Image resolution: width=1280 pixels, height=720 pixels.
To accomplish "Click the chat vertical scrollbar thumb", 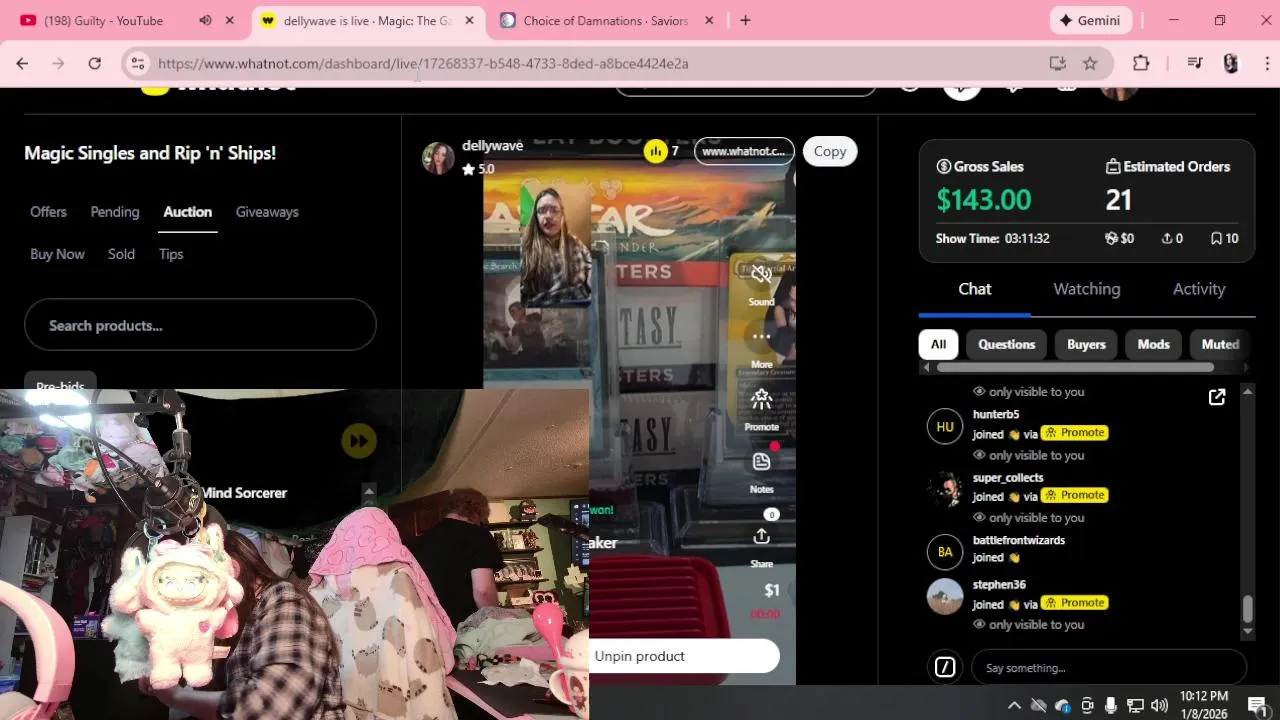I will (1247, 609).
